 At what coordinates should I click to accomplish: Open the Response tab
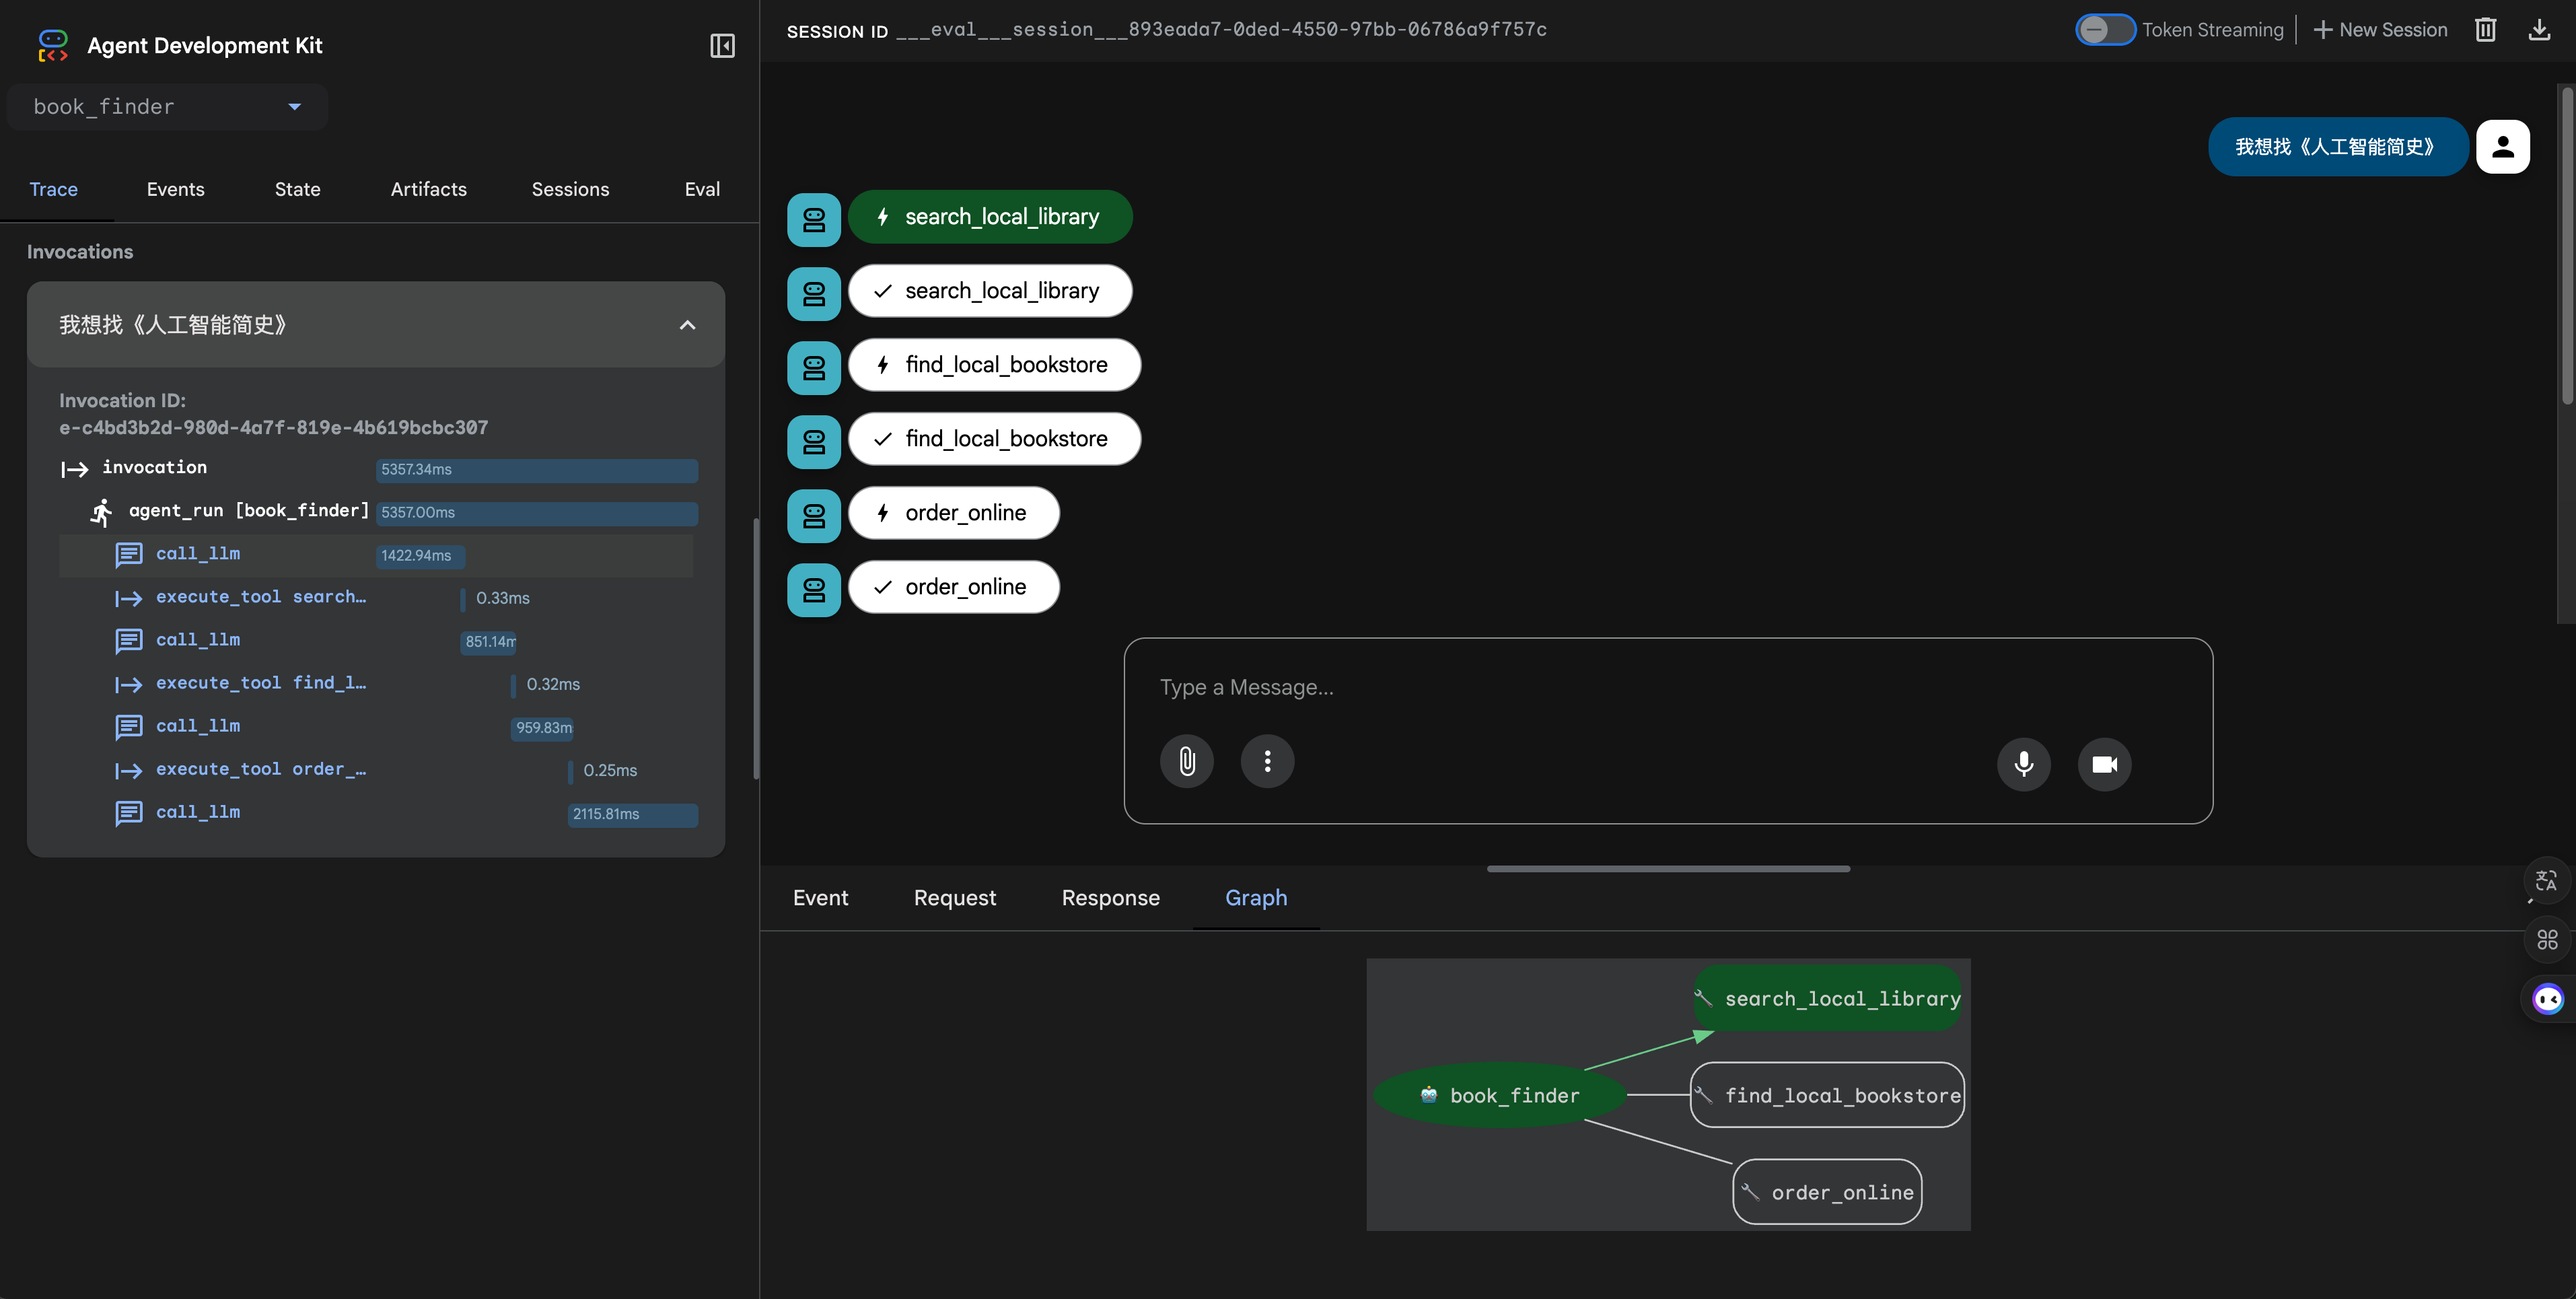tap(1110, 898)
